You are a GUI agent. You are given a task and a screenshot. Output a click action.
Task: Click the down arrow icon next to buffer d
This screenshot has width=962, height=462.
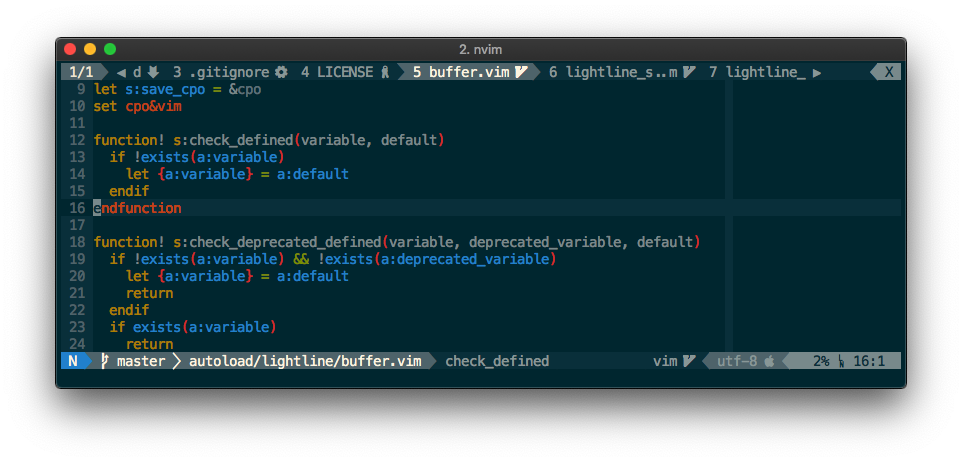[x=153, y=72]
